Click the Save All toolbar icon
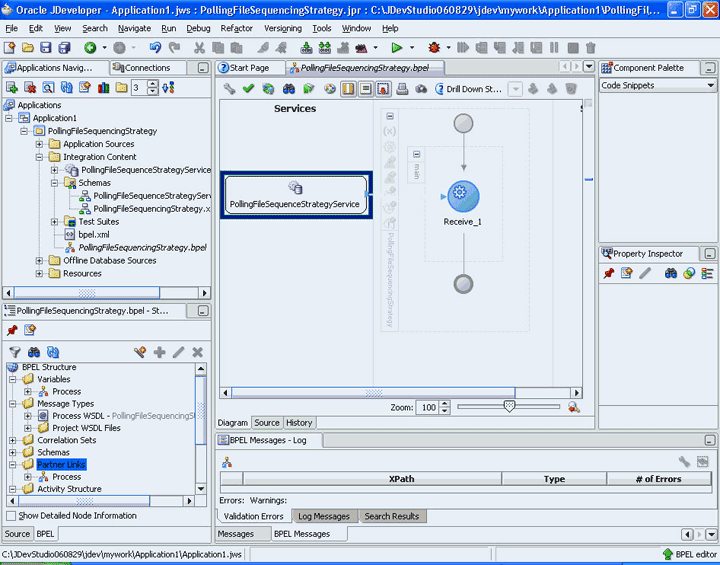 (64, 47)
